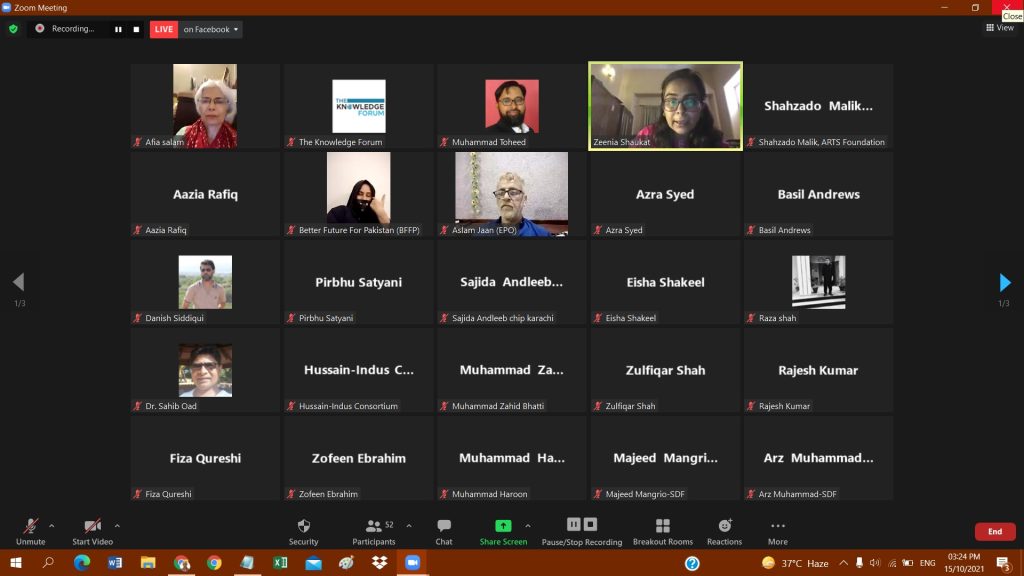Open the View layout menu

coord(999,28)
